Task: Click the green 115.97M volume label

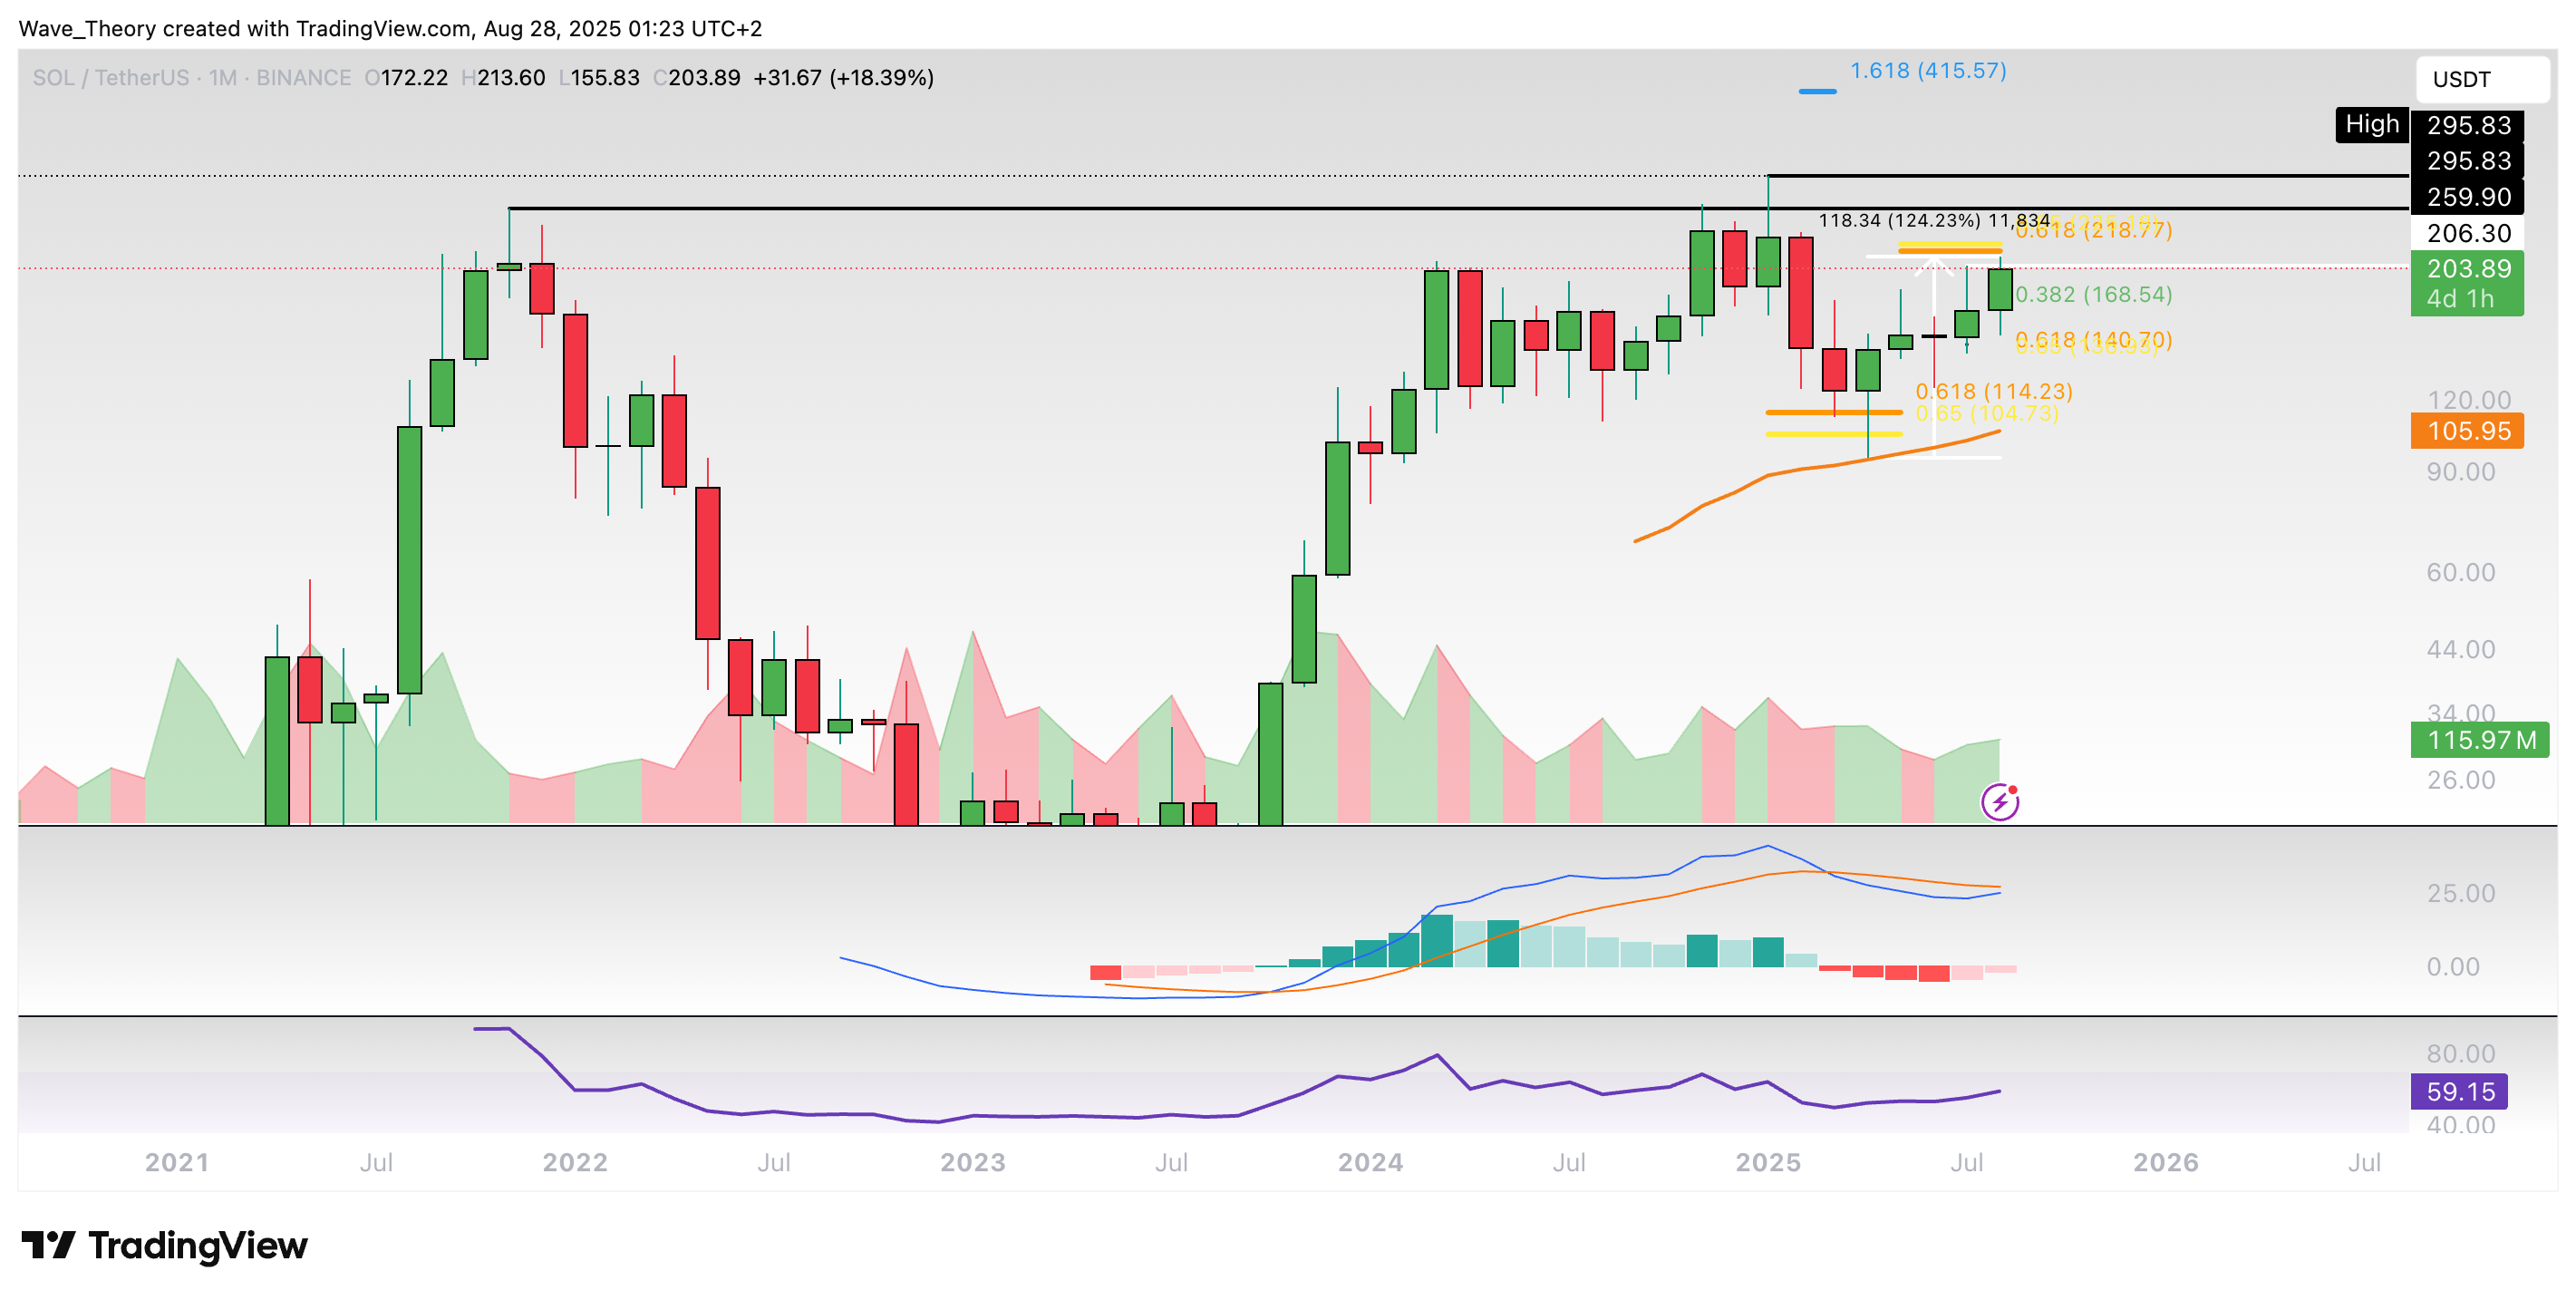Action: [x=2480, y=740]
